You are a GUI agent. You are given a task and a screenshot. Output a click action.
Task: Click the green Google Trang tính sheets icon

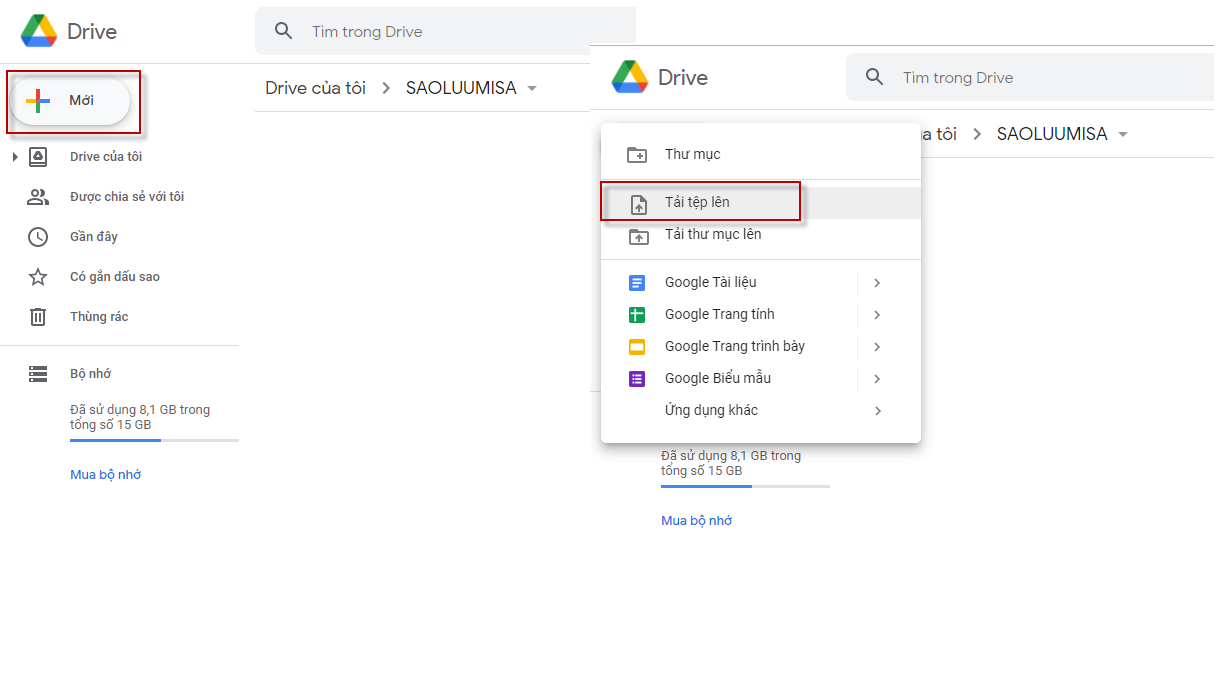[637, 315]
